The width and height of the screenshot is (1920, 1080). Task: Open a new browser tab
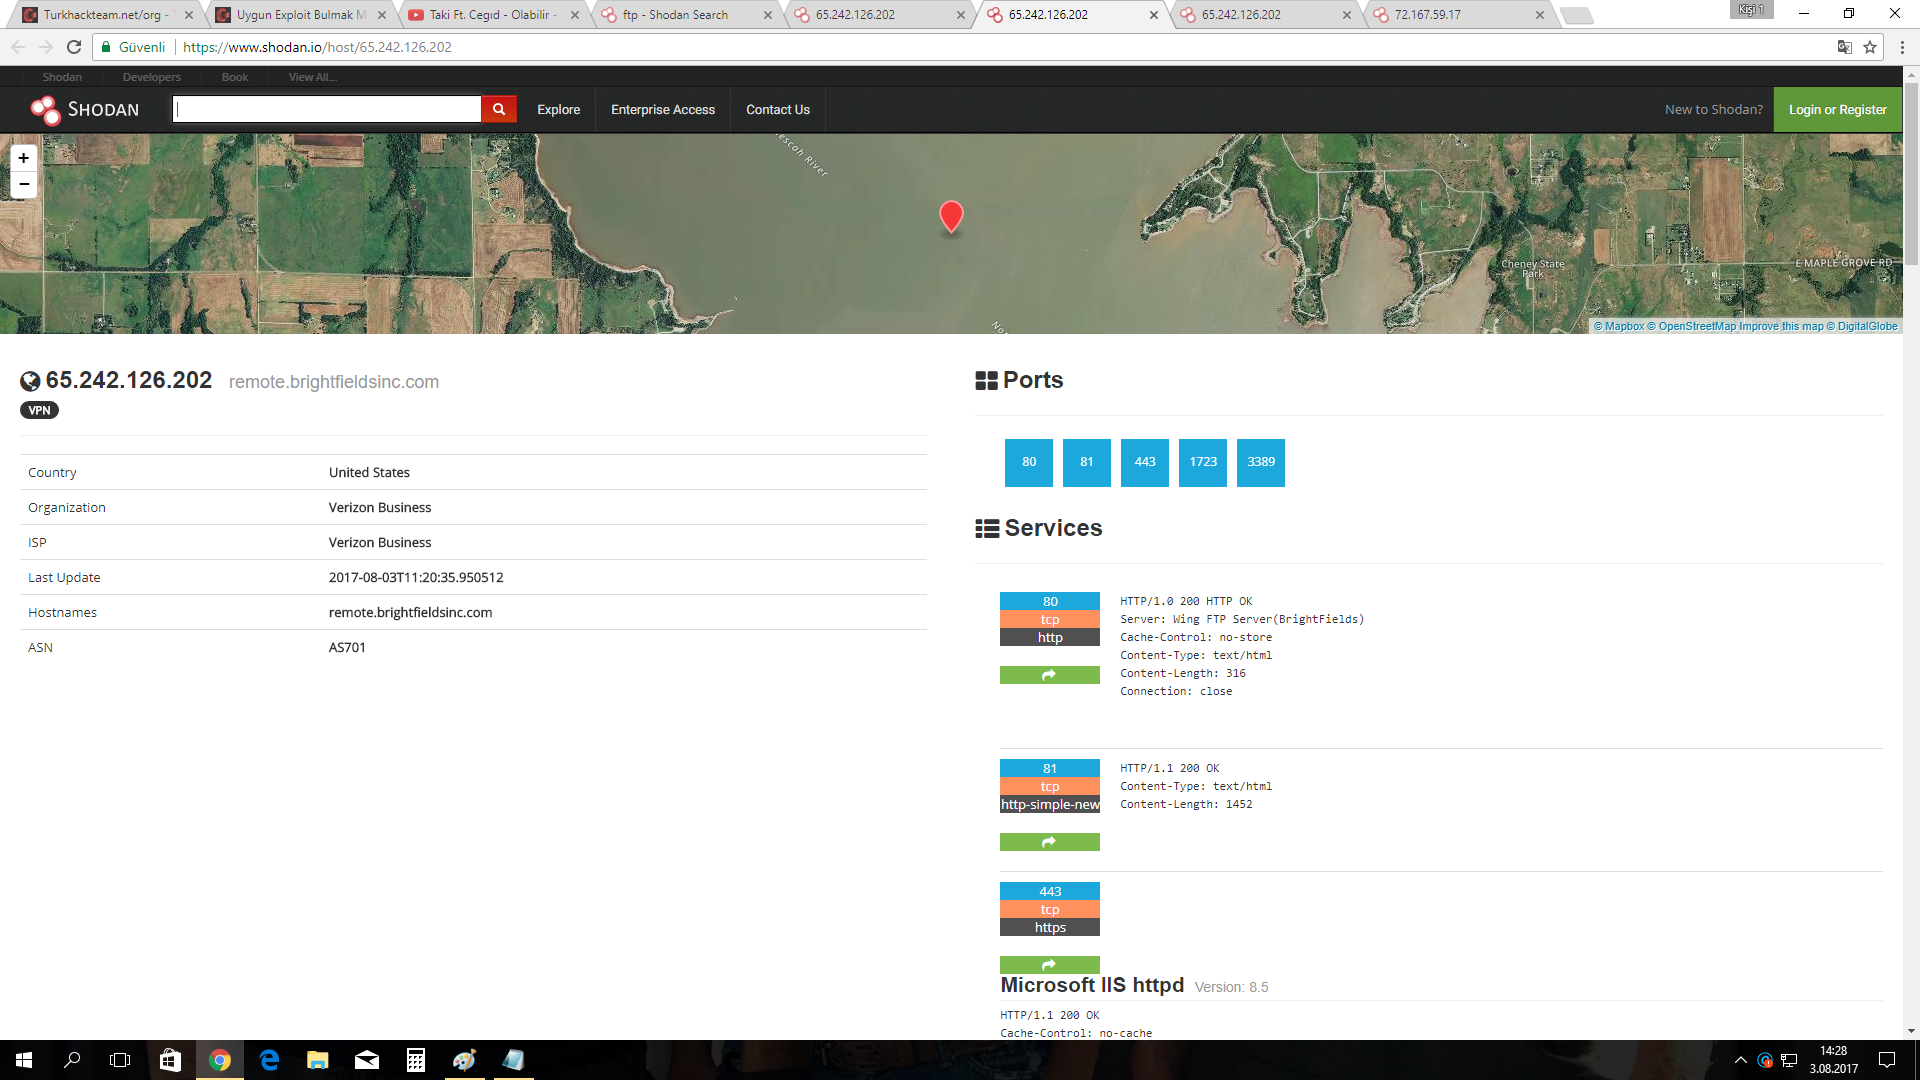click(1577, 15)
